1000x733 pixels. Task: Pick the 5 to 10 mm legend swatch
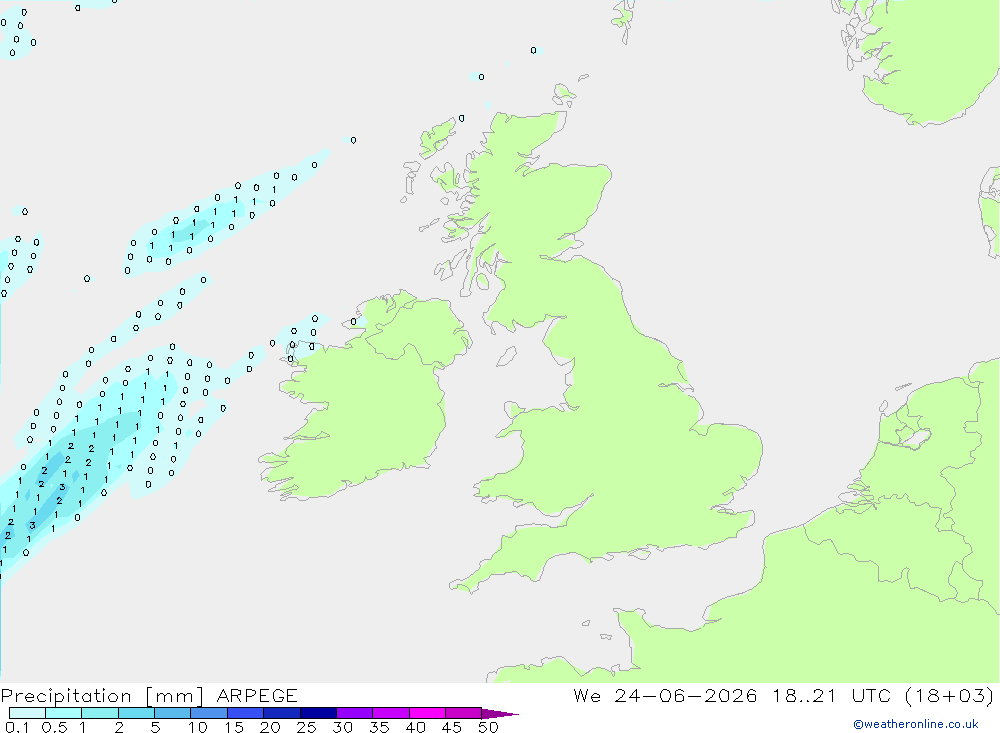coord(172,713)
